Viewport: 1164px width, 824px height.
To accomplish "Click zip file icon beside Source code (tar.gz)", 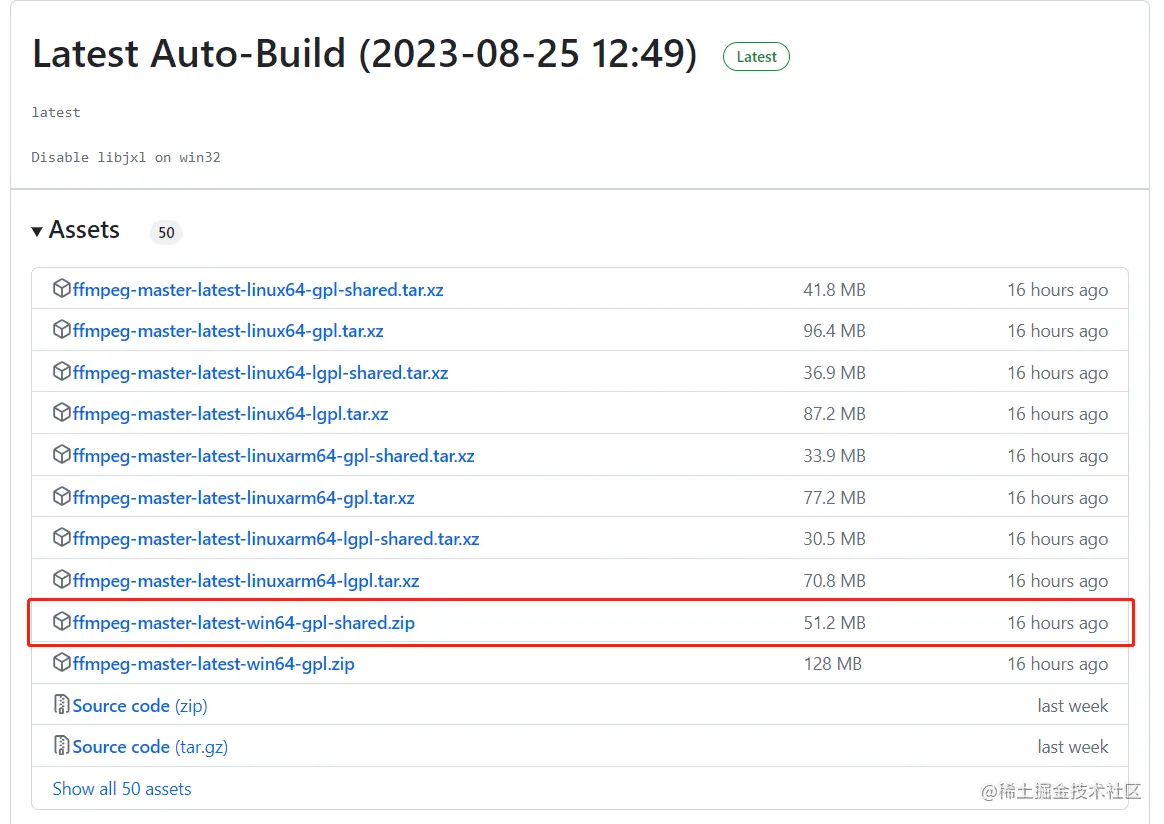I will click(62, 746).
